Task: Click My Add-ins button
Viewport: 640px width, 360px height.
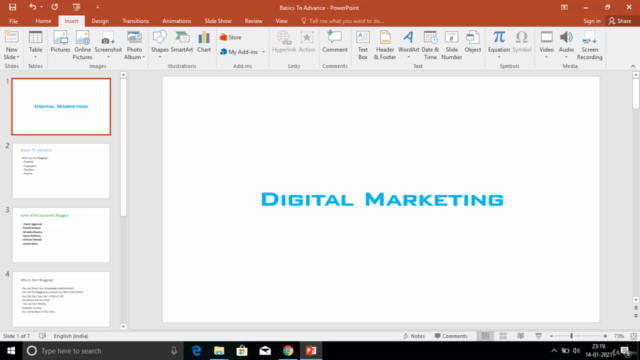Action: (239, 52)
